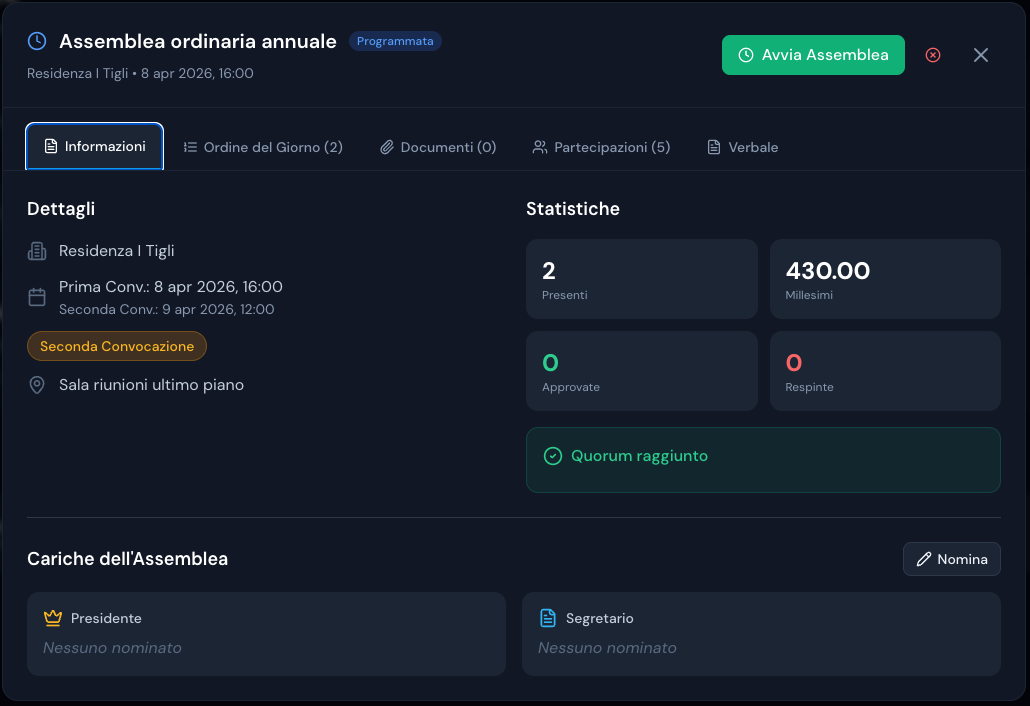Click the clock icon beside assembly title
The image size is (1030, 706).
tap(37, 41)
